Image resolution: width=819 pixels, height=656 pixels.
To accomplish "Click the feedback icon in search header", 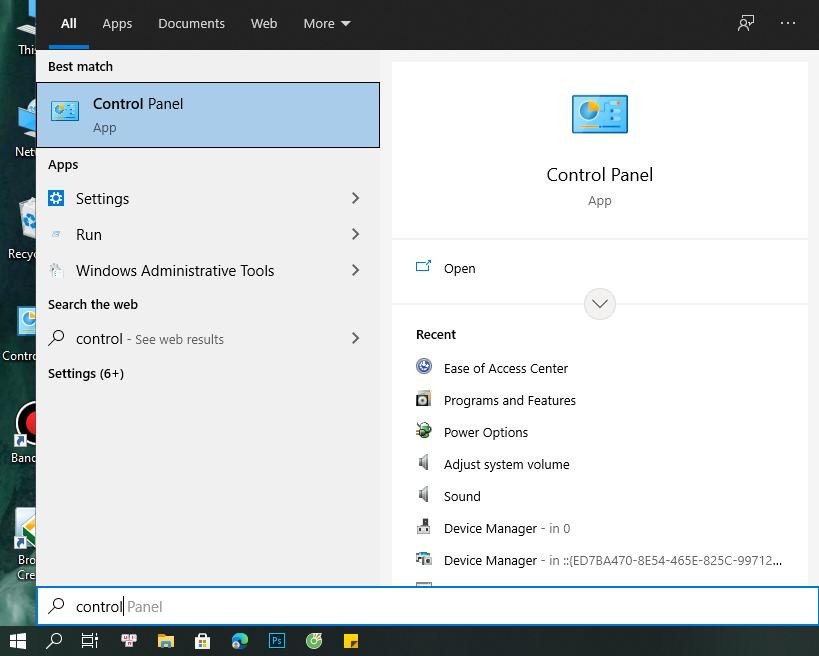I will (x=746, y=23).
